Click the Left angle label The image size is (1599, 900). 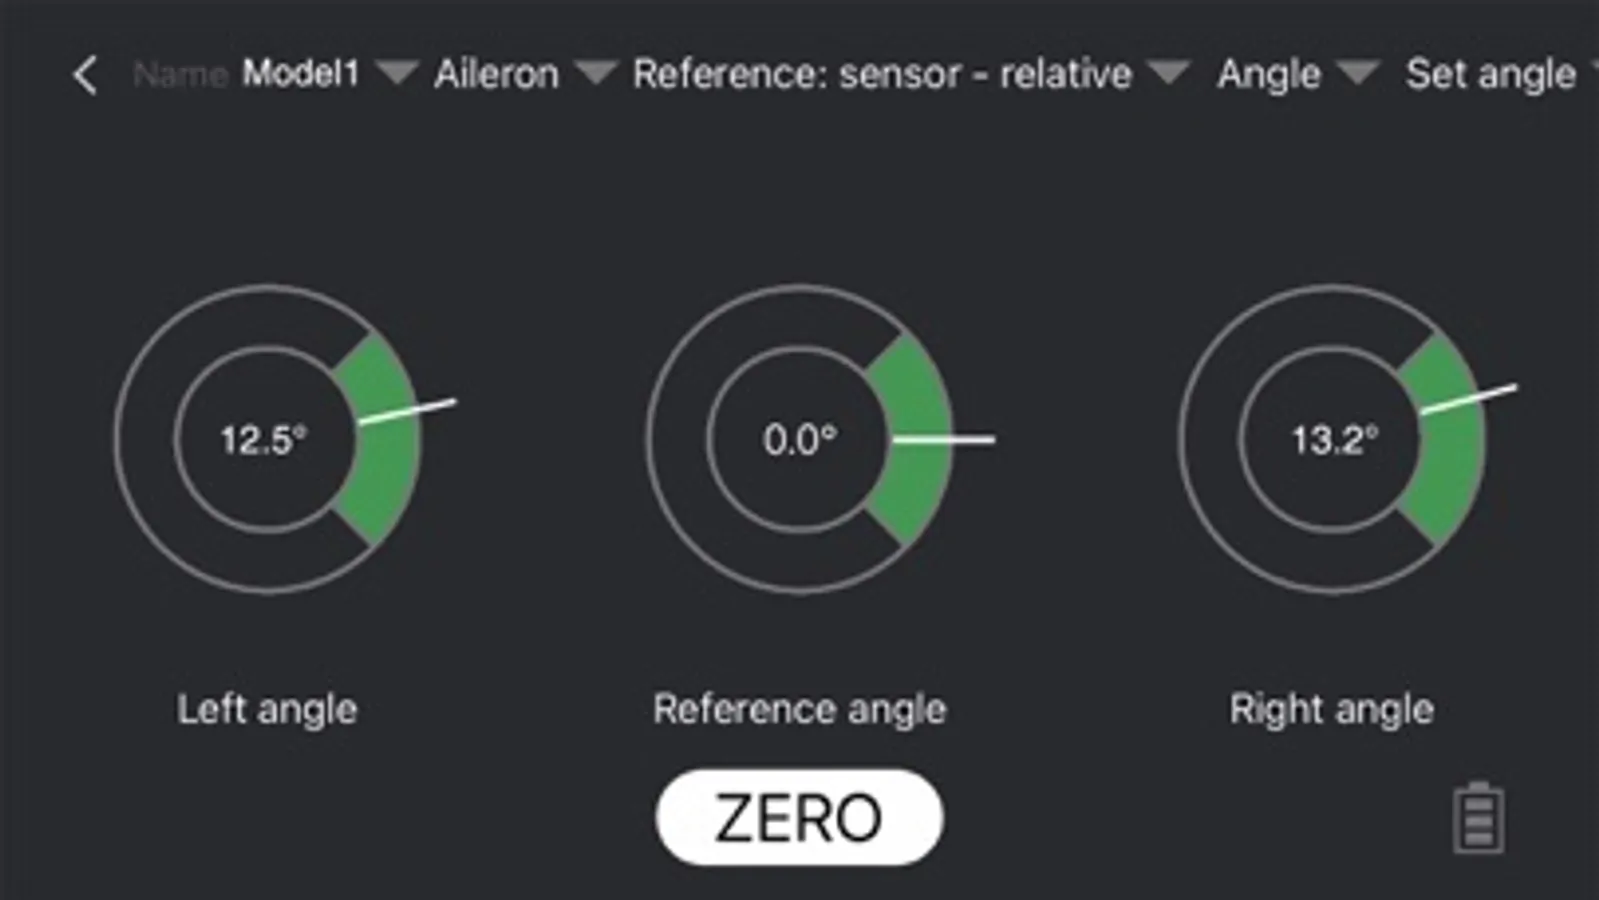267,709
